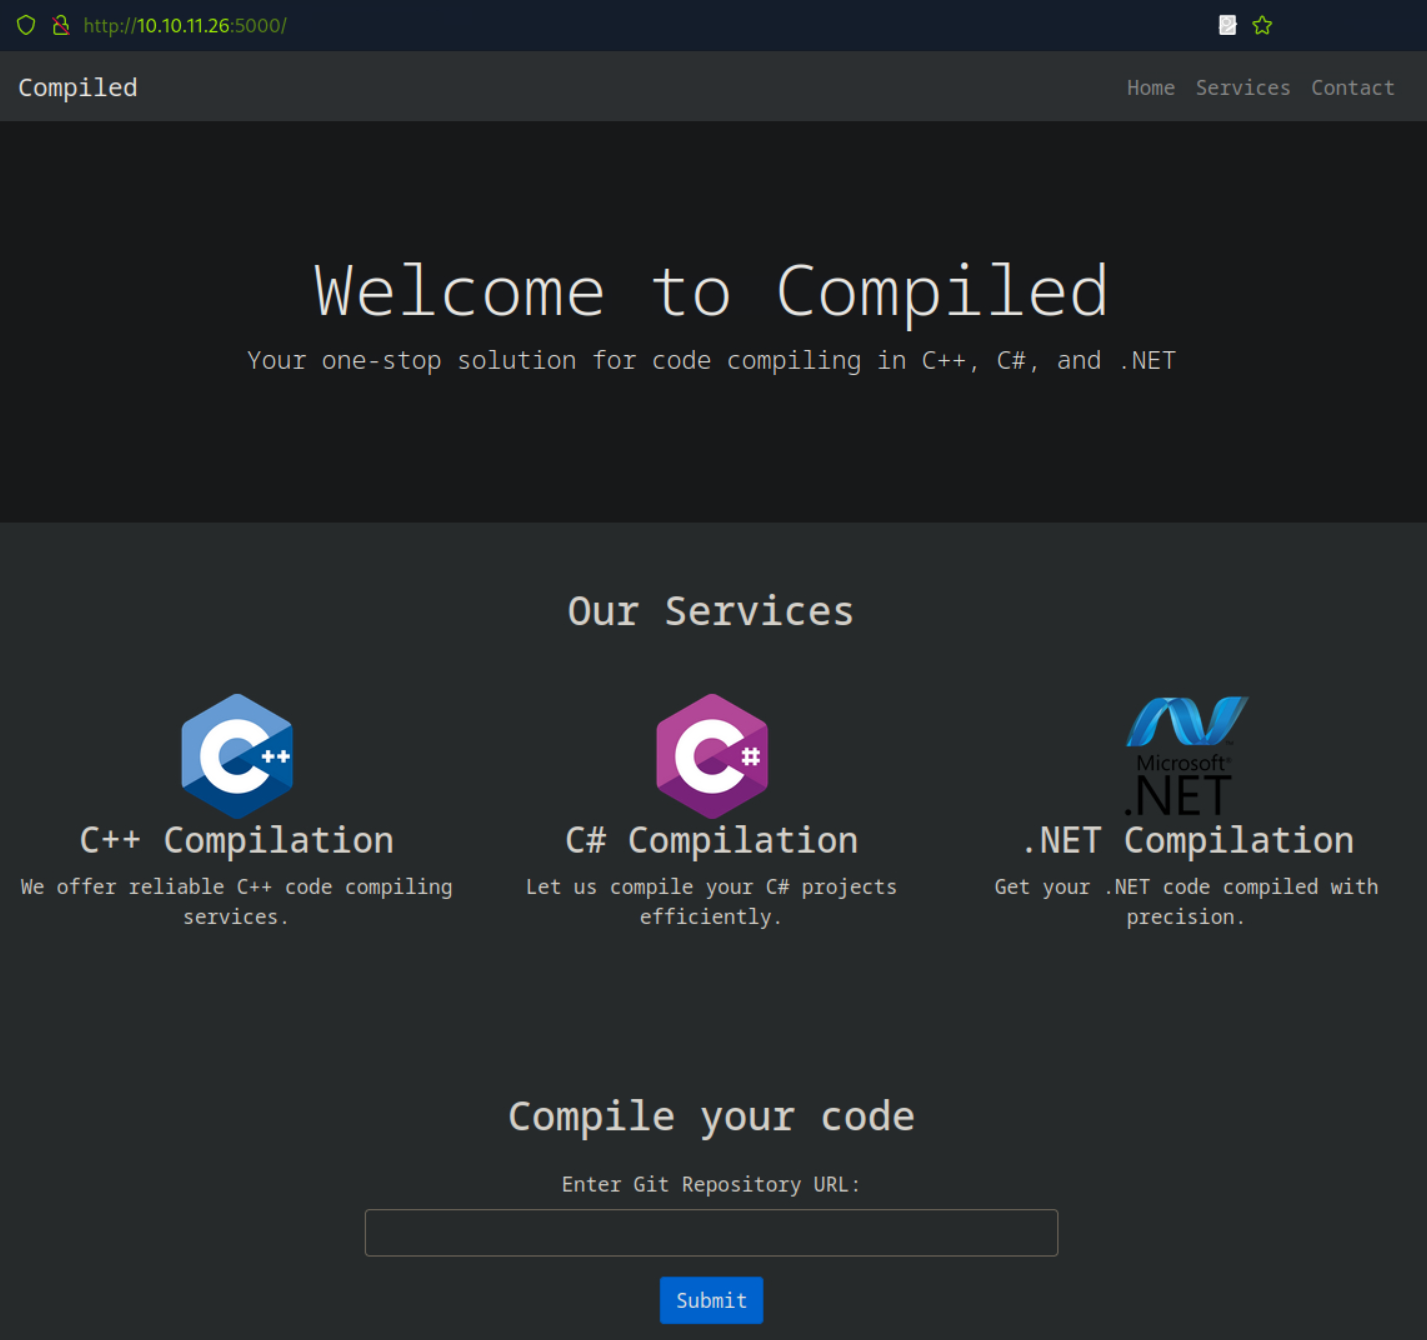Click the purple C# hexagon logo
The image size is (1427, 1340).
tap(712, 756)
